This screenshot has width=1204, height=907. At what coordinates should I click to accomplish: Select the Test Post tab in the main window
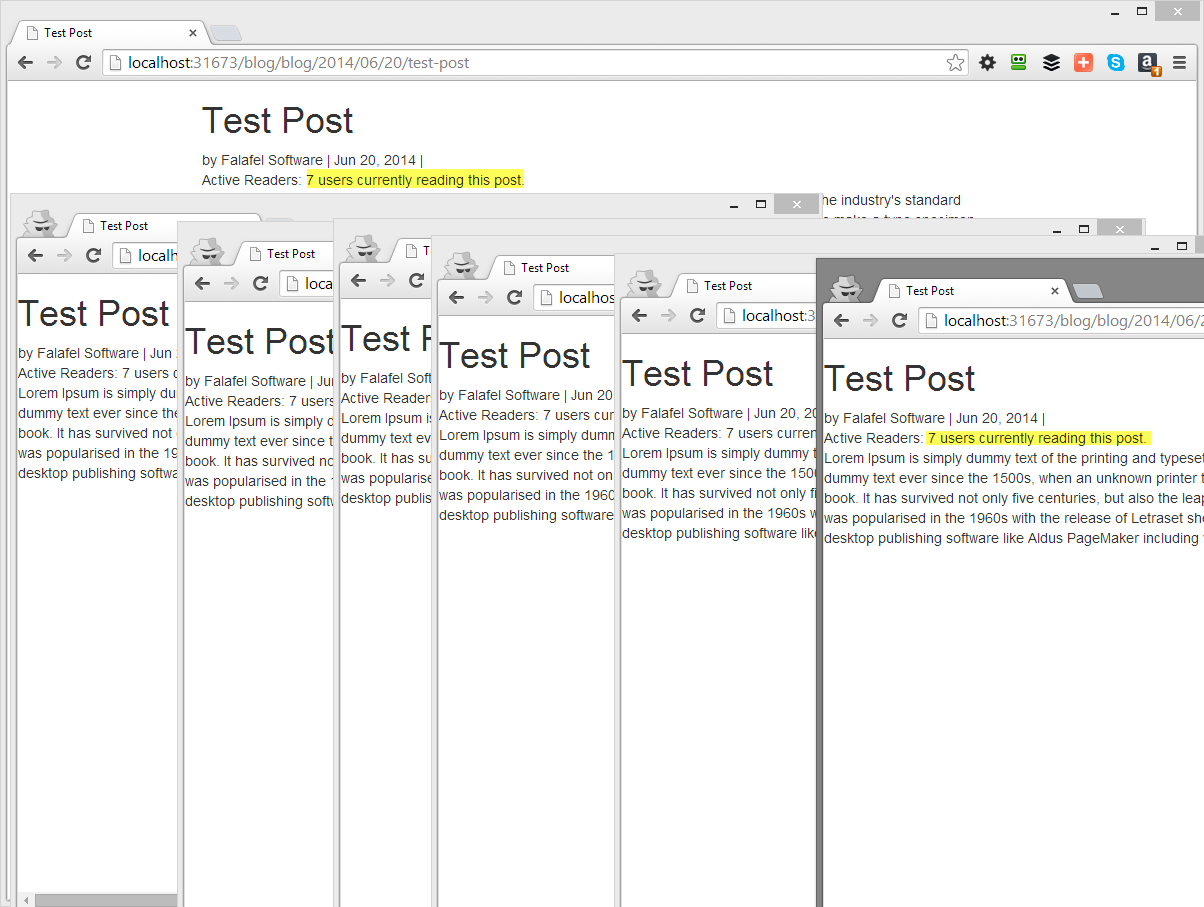point(68,32)
